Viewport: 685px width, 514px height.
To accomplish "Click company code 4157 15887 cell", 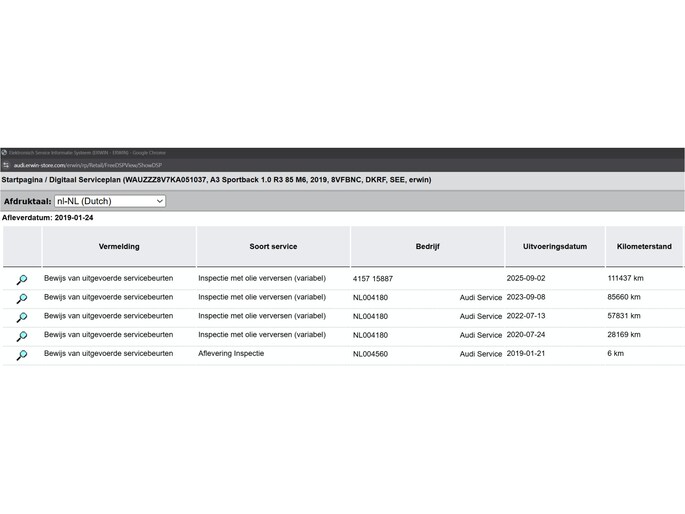I will (373, 279).
